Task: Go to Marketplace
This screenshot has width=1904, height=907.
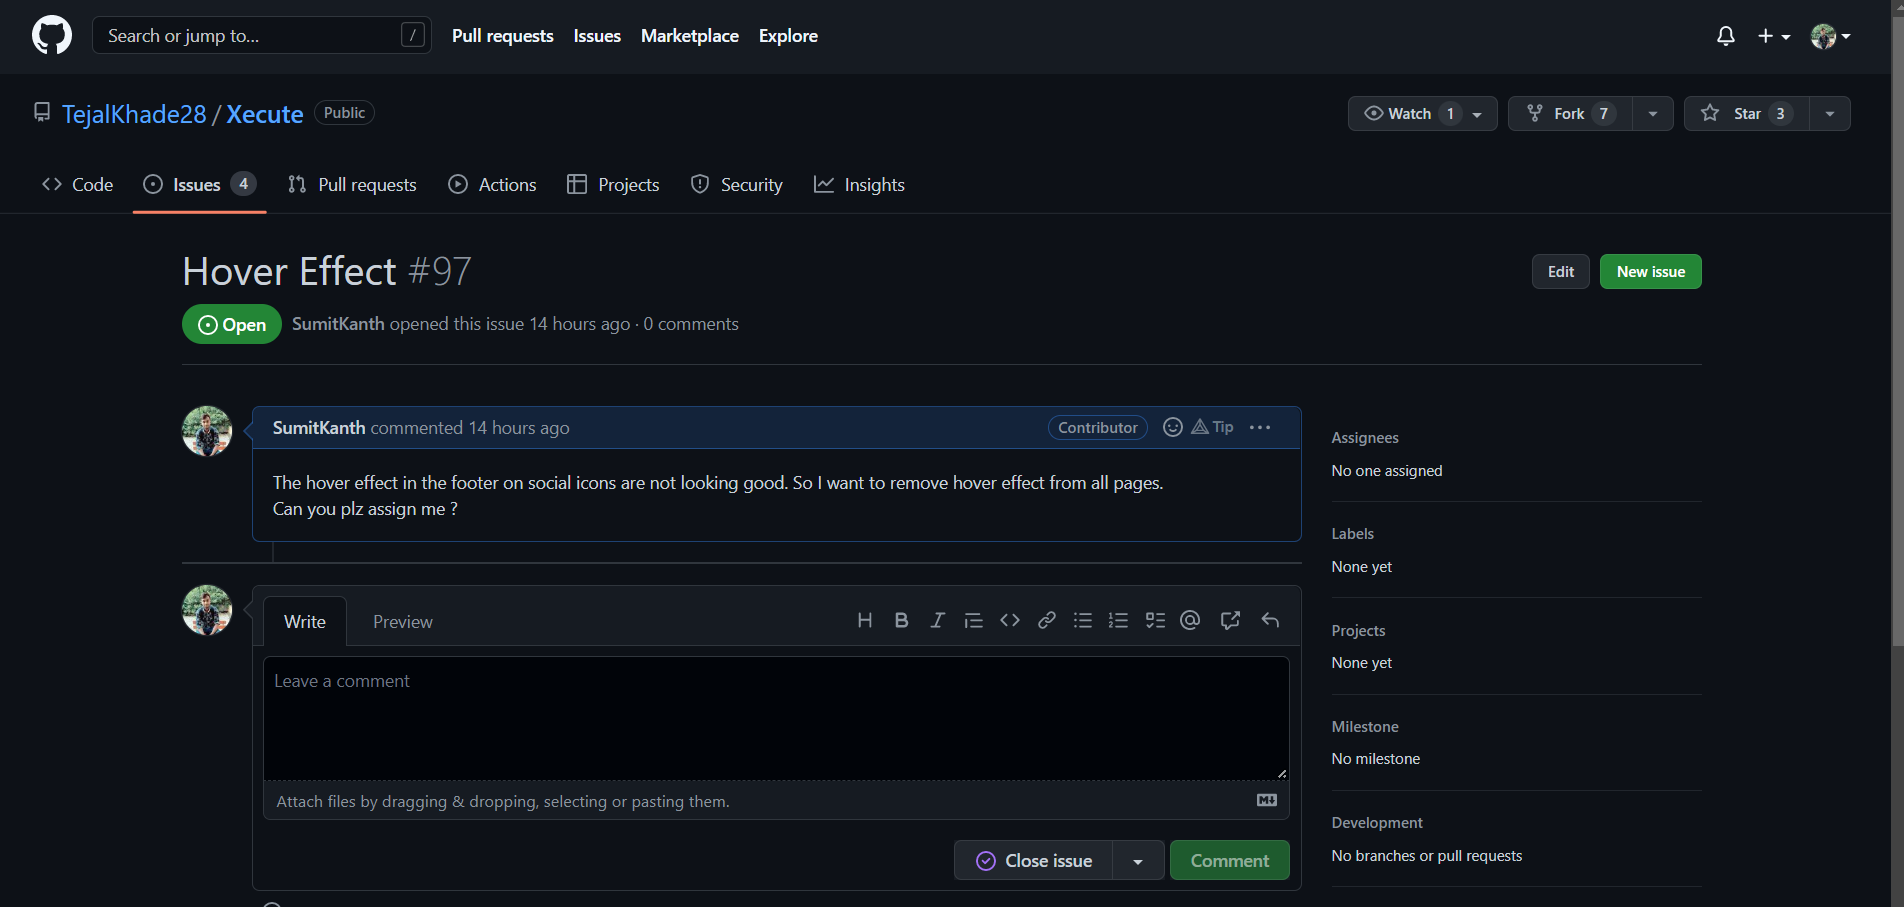Action: point(690,35)
